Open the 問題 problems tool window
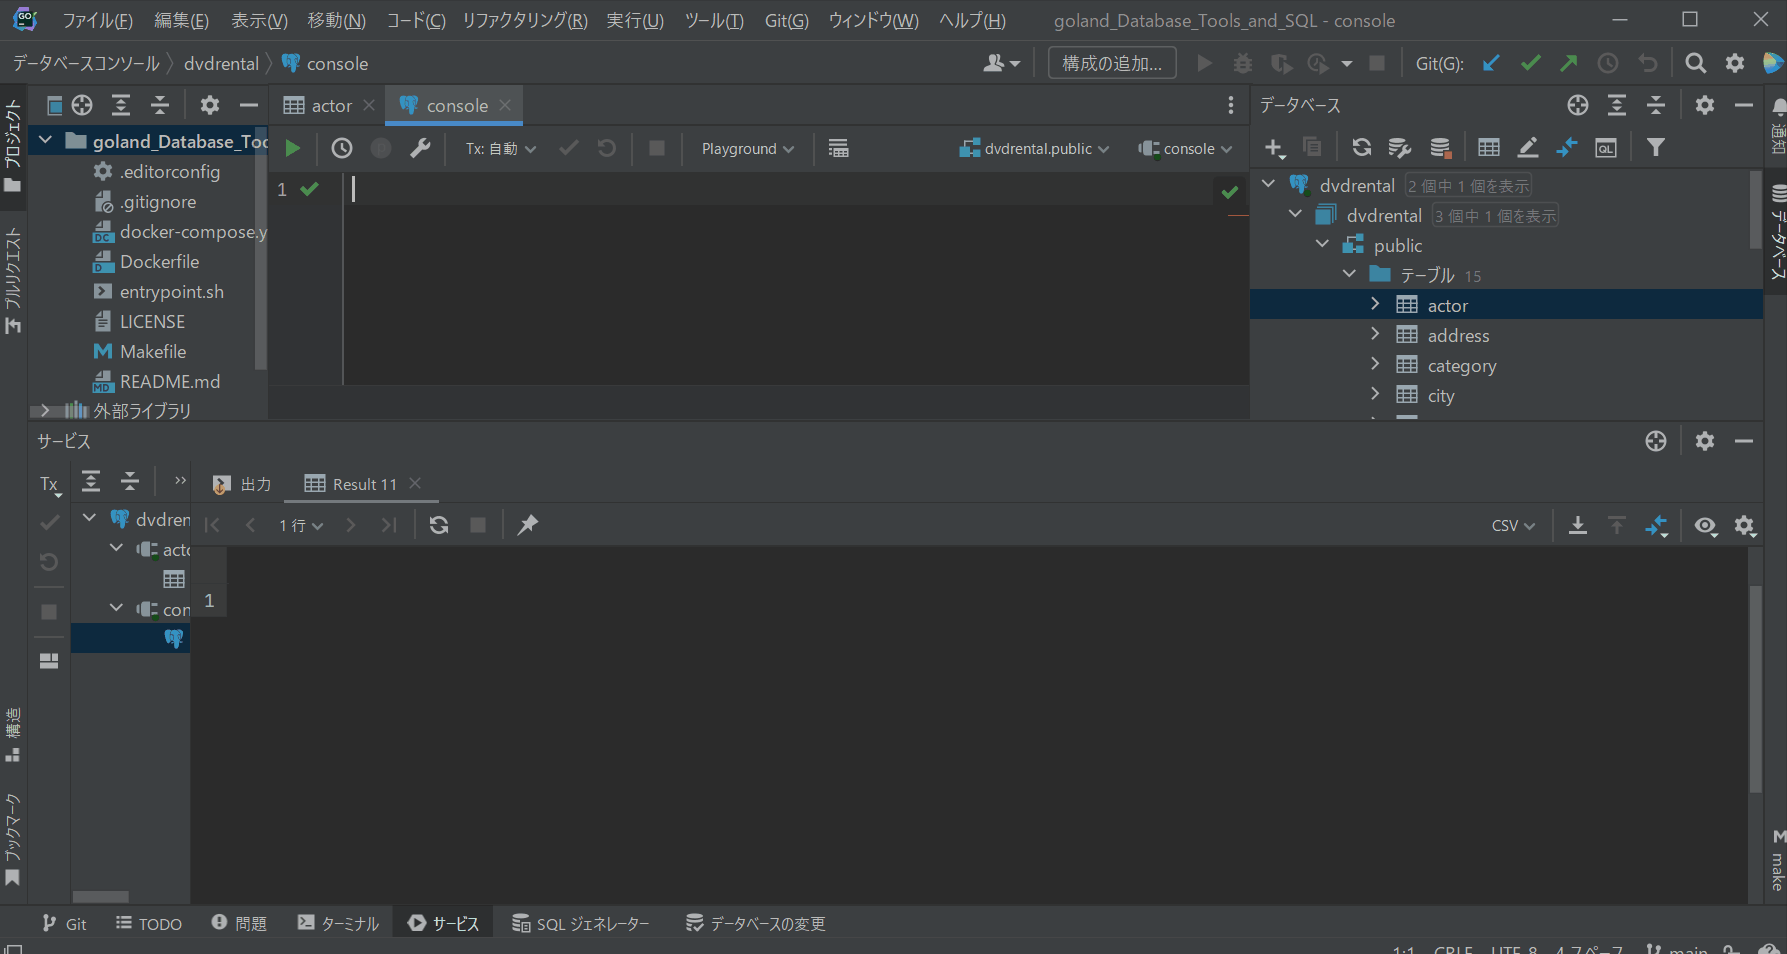1787x954 pixels. point(239,923)
